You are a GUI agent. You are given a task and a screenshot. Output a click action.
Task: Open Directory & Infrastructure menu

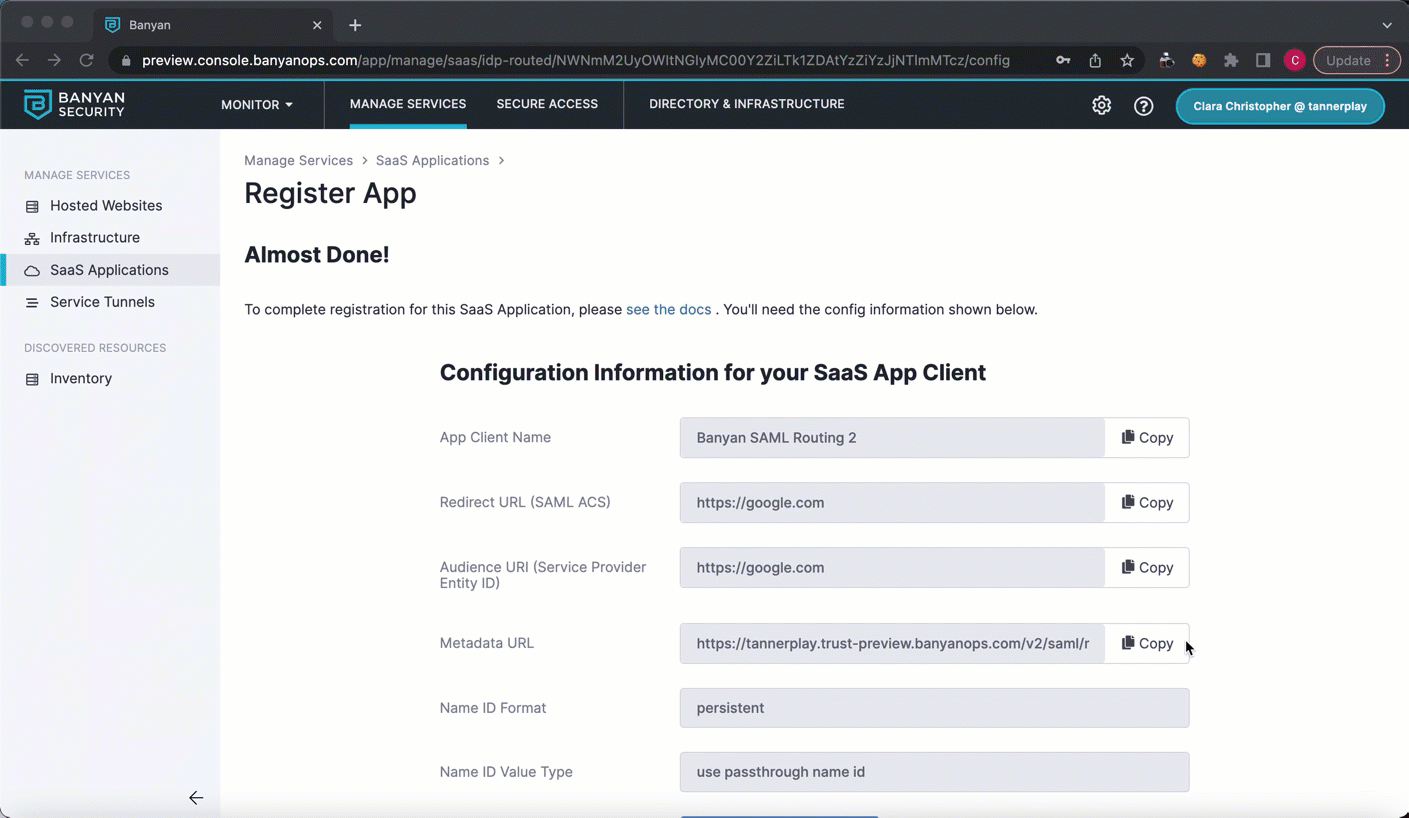pyautogui.click(x=746, y=104)
